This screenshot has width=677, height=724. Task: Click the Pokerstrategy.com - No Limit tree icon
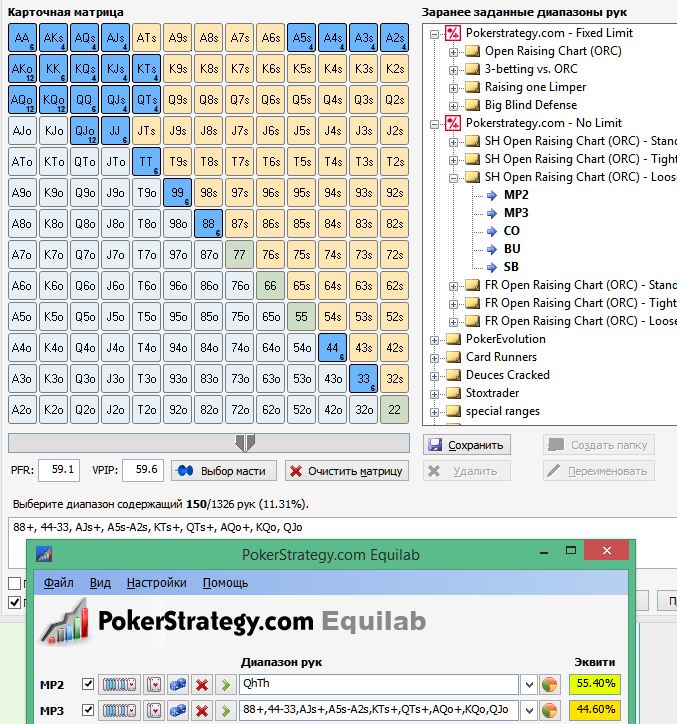[453, 123]
